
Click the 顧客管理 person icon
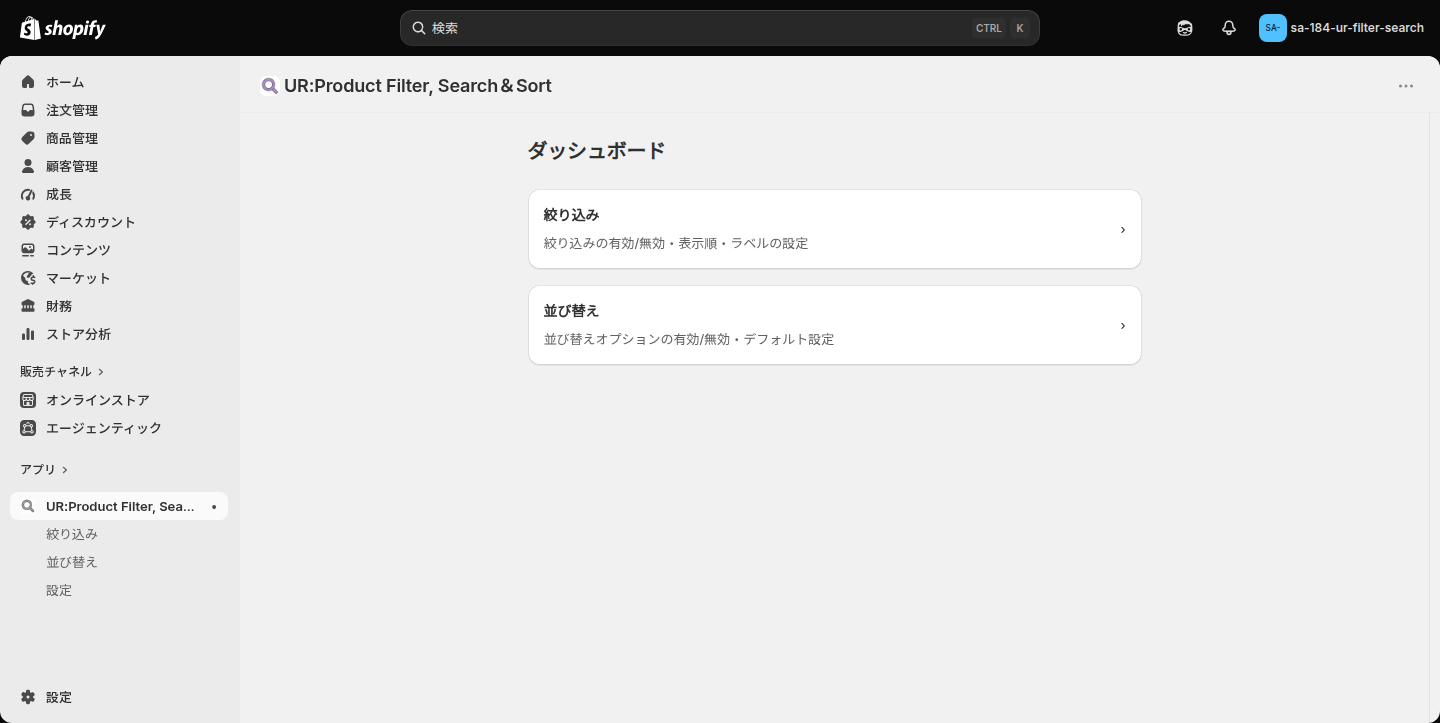tap(28, 166)
